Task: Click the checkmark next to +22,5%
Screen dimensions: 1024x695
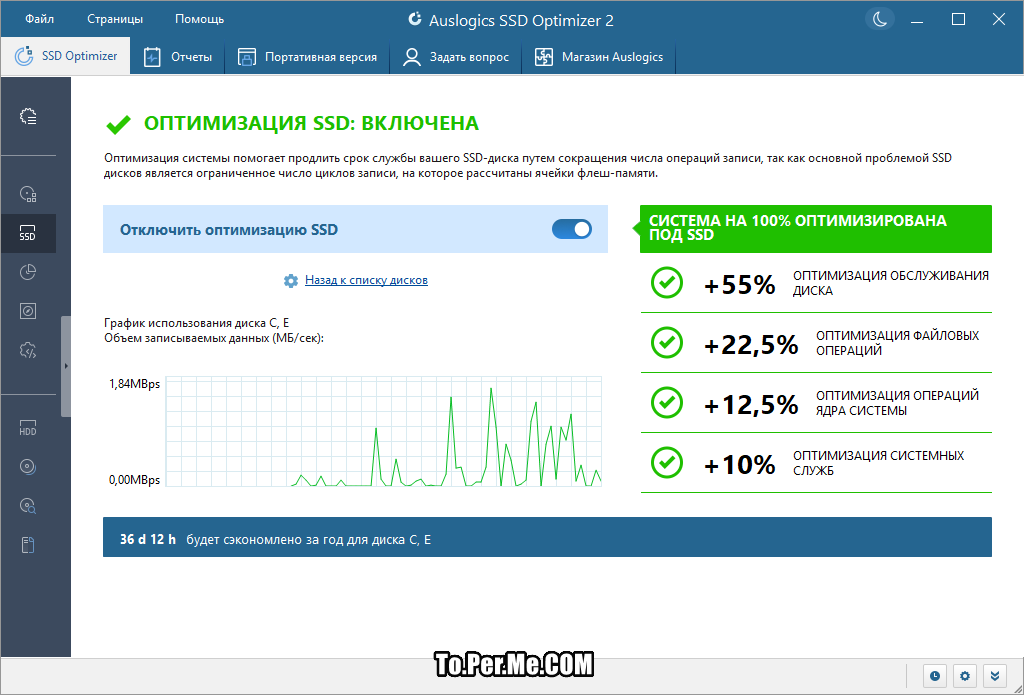Action: point(667,343)
